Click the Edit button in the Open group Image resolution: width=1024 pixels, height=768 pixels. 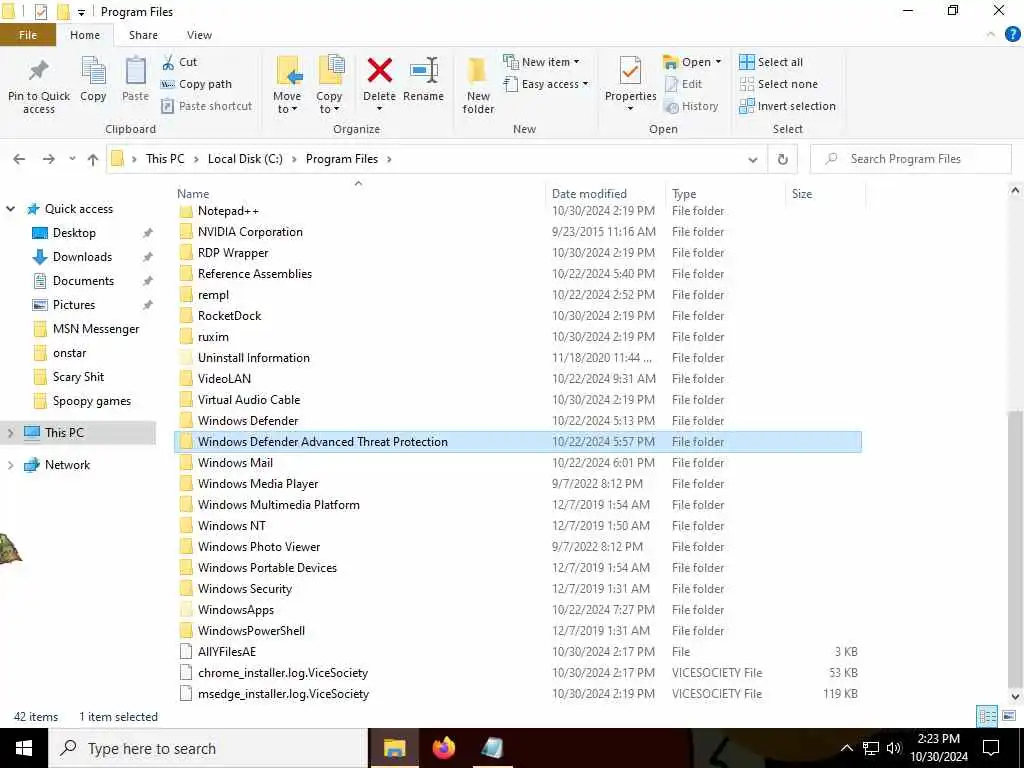683,84
